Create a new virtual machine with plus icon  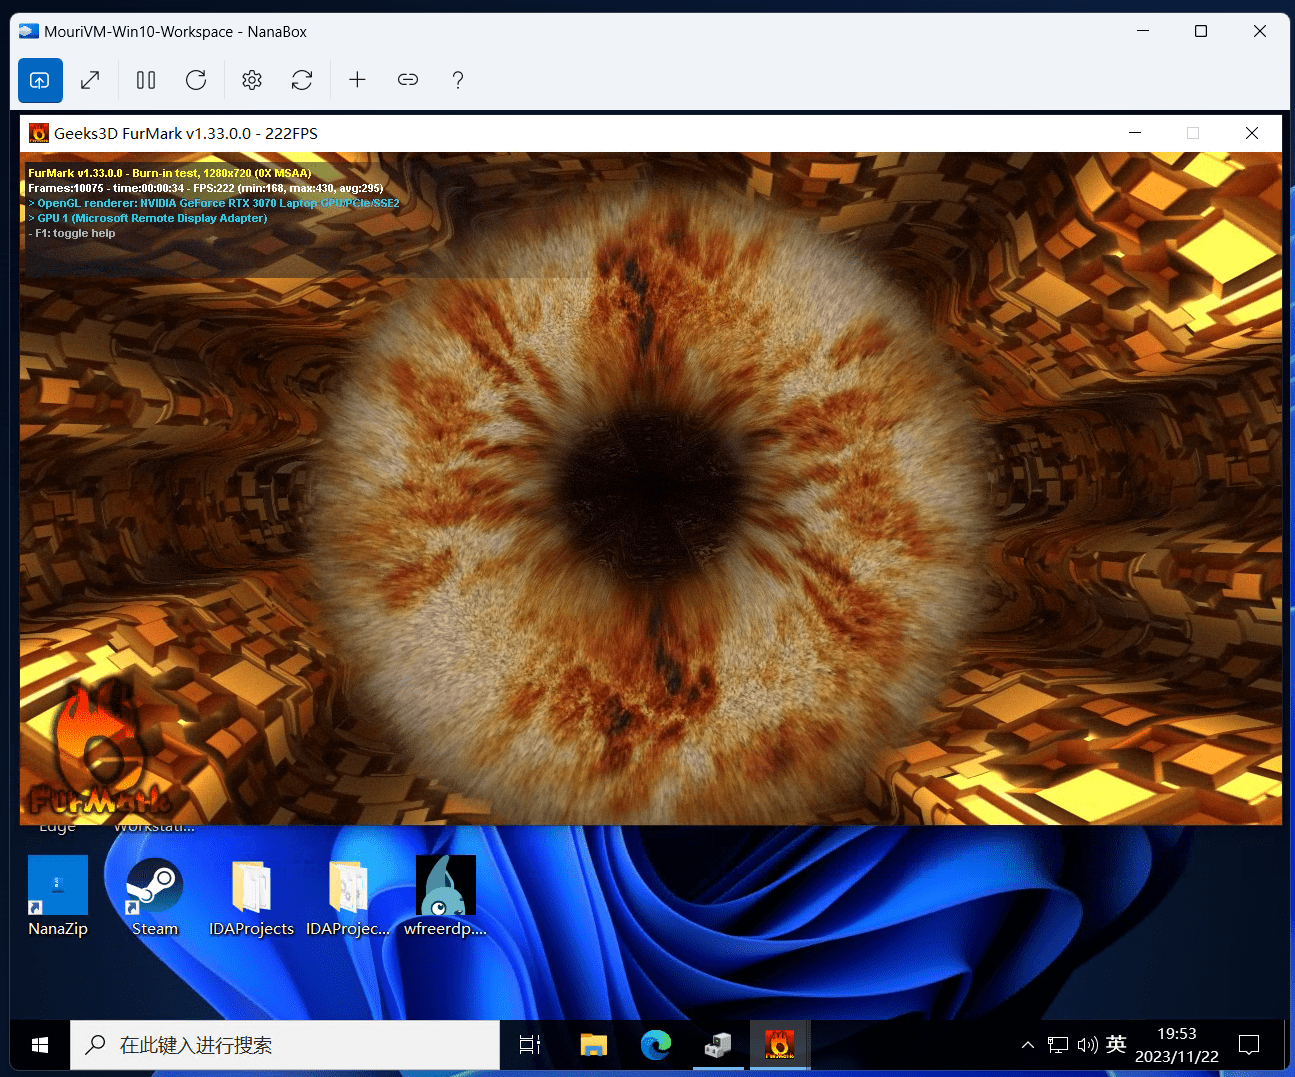(357, 80)
